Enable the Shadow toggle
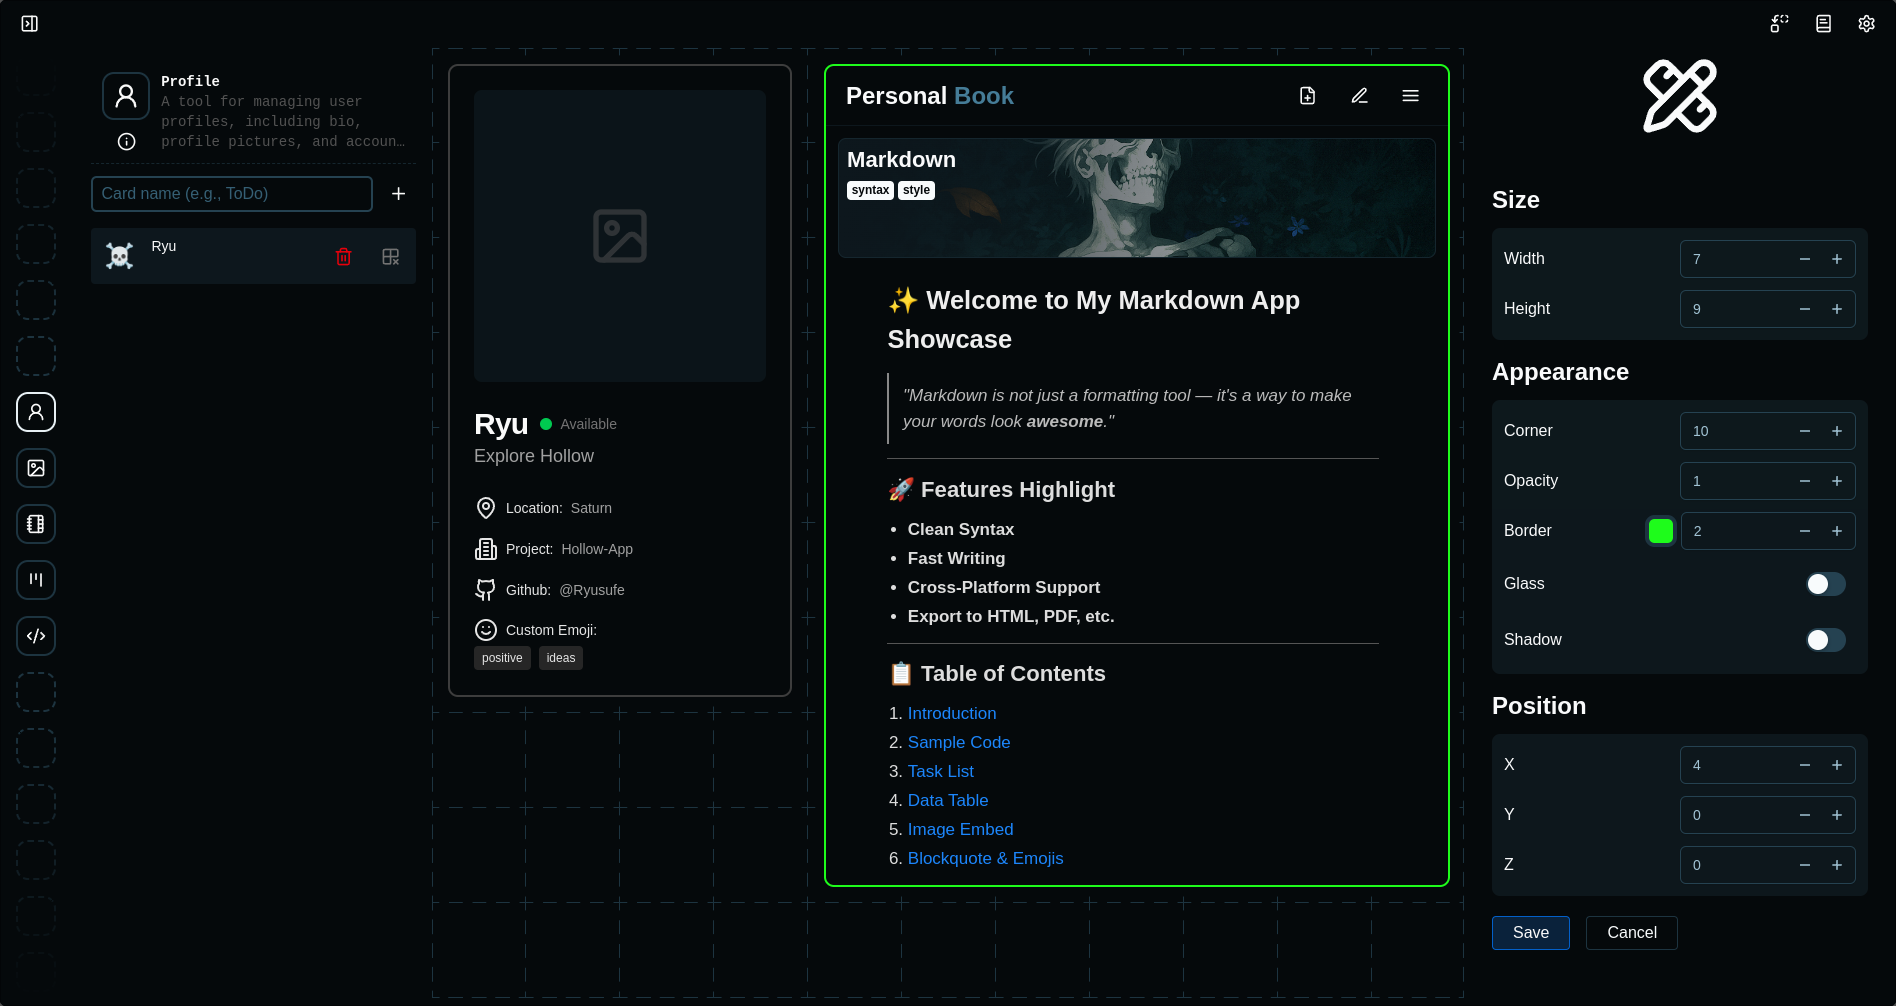Screen dimensions: 1896x1006 click(x=1825, y=640)
